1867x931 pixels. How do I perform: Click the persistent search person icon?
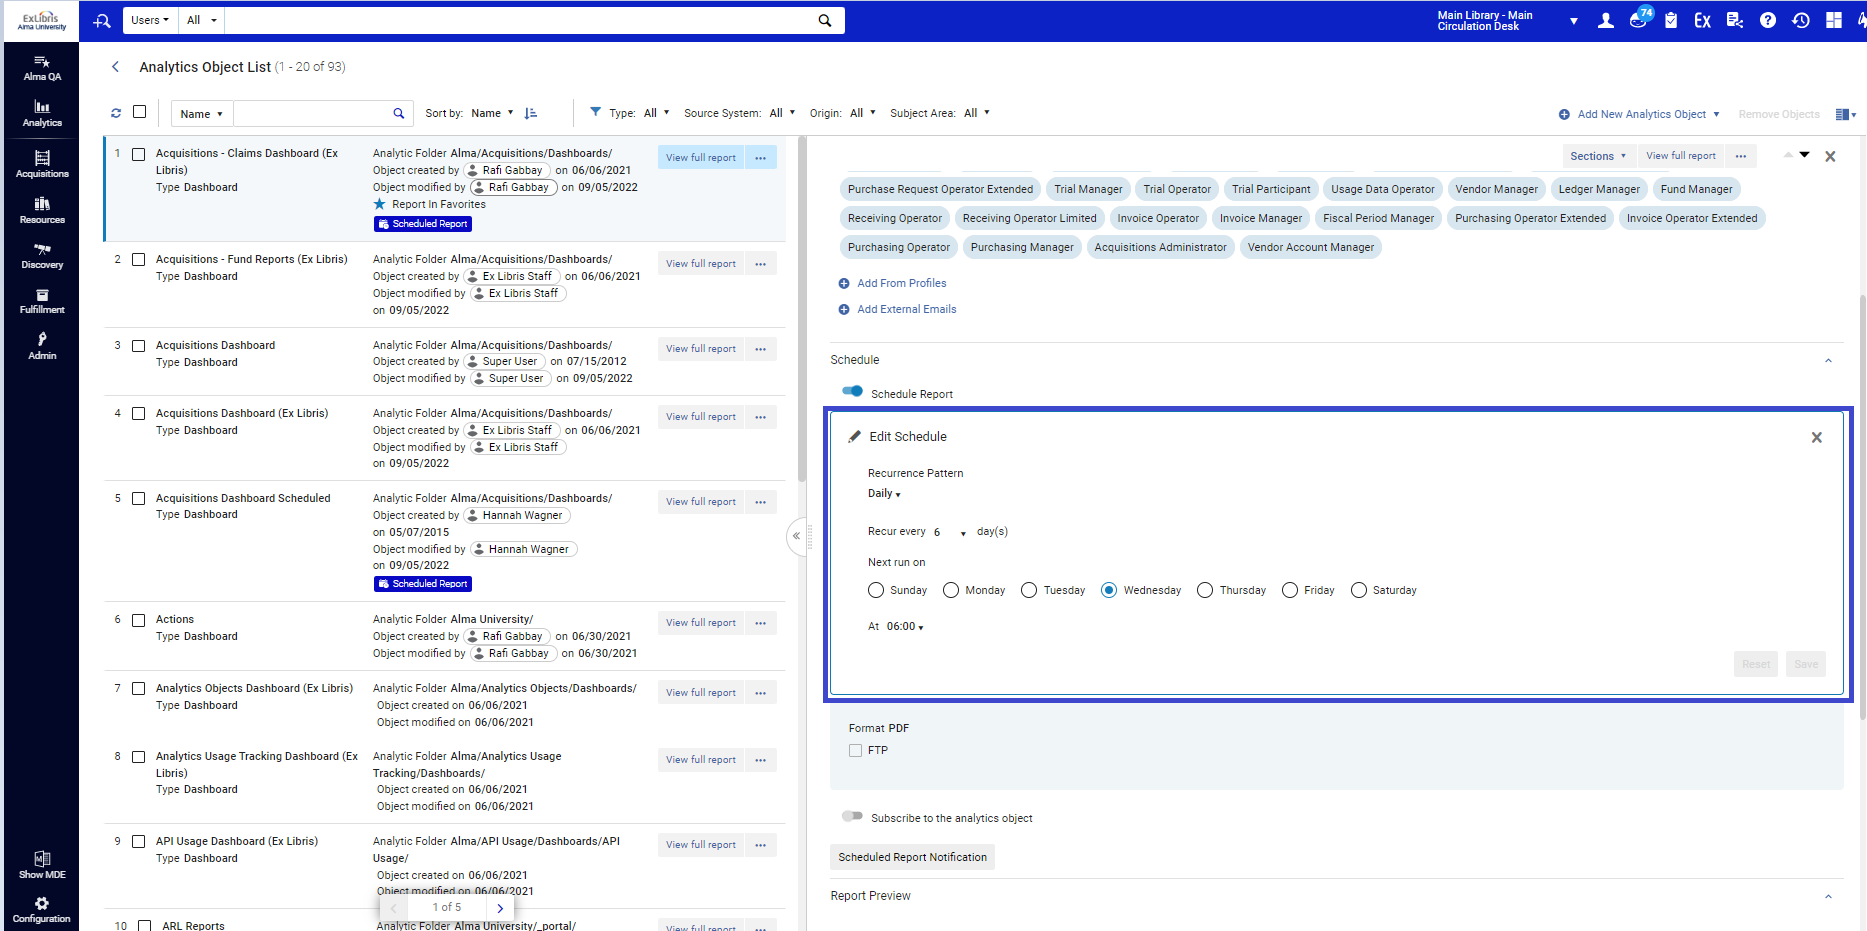click(x=102, y=20)
